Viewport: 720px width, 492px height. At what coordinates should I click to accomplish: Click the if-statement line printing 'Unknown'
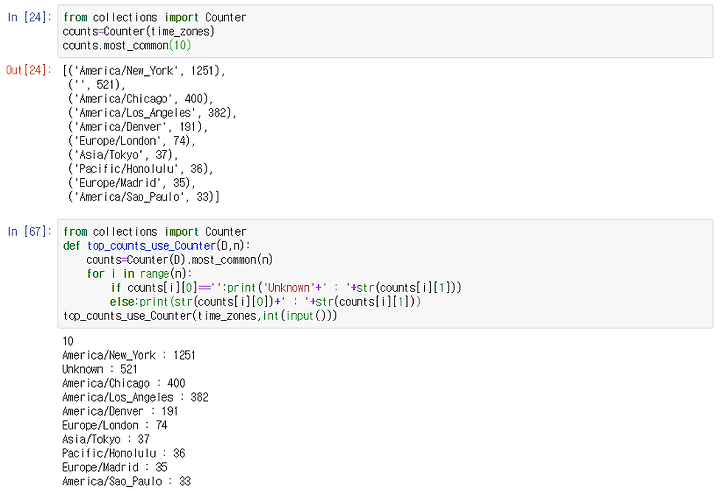(x=286, y=288)
